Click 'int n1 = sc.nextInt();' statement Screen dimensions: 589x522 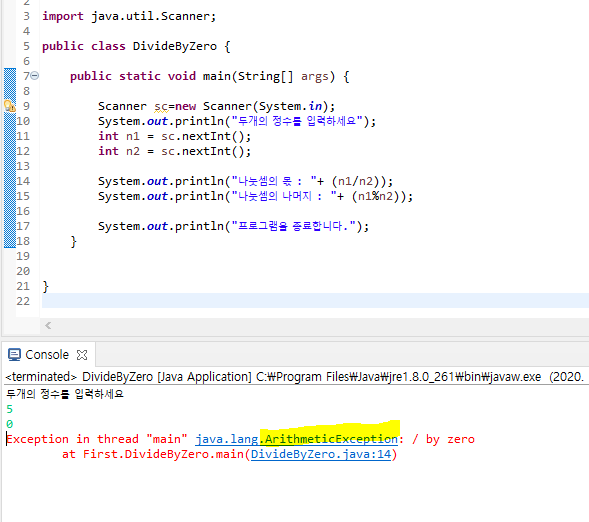coord(174,136)
